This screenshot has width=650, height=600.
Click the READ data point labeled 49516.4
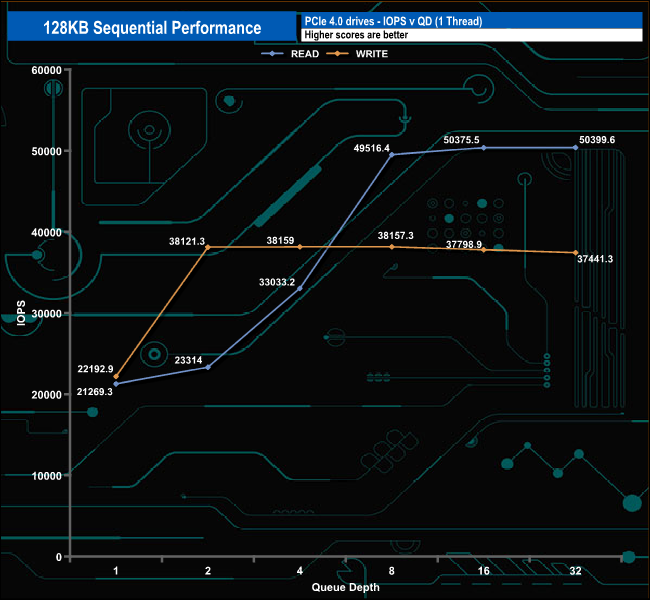point(392,155)
